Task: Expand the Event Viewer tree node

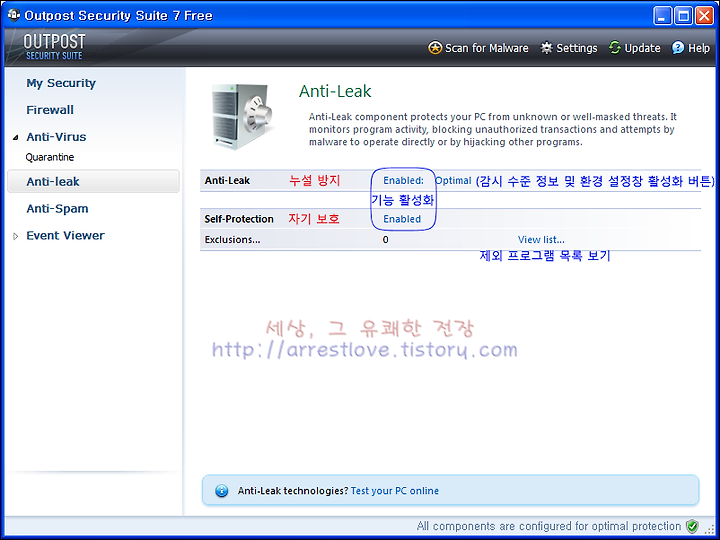Action: coord(16,236)
